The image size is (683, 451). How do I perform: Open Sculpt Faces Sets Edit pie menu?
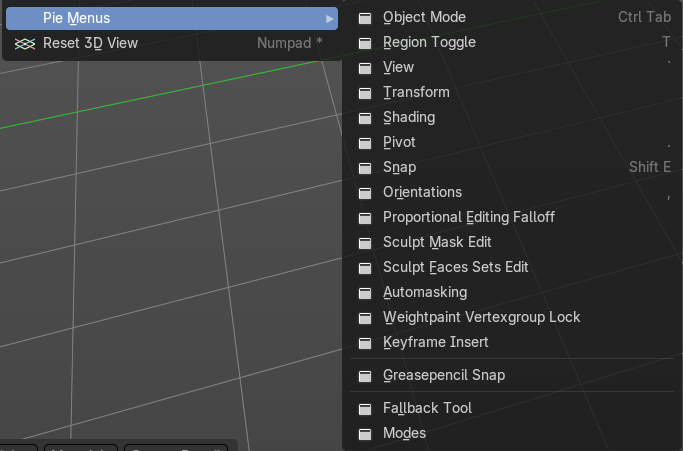click(512, 267)
